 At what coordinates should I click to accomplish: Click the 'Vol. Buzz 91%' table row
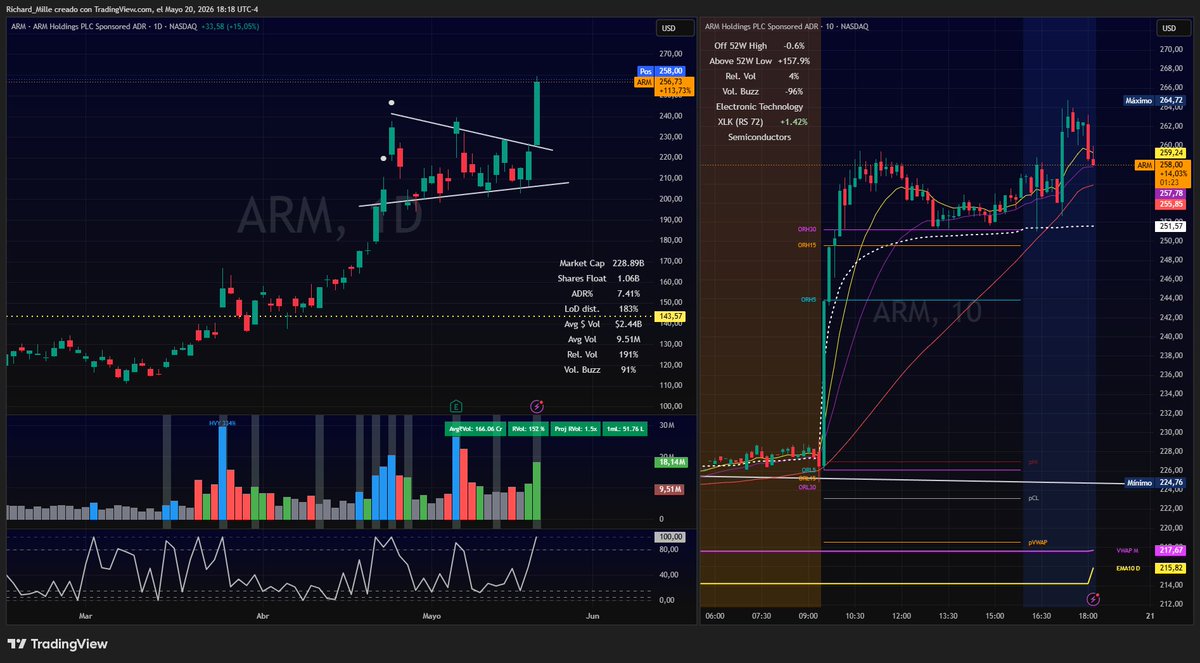pyautogui.click(x=602, y=369)
